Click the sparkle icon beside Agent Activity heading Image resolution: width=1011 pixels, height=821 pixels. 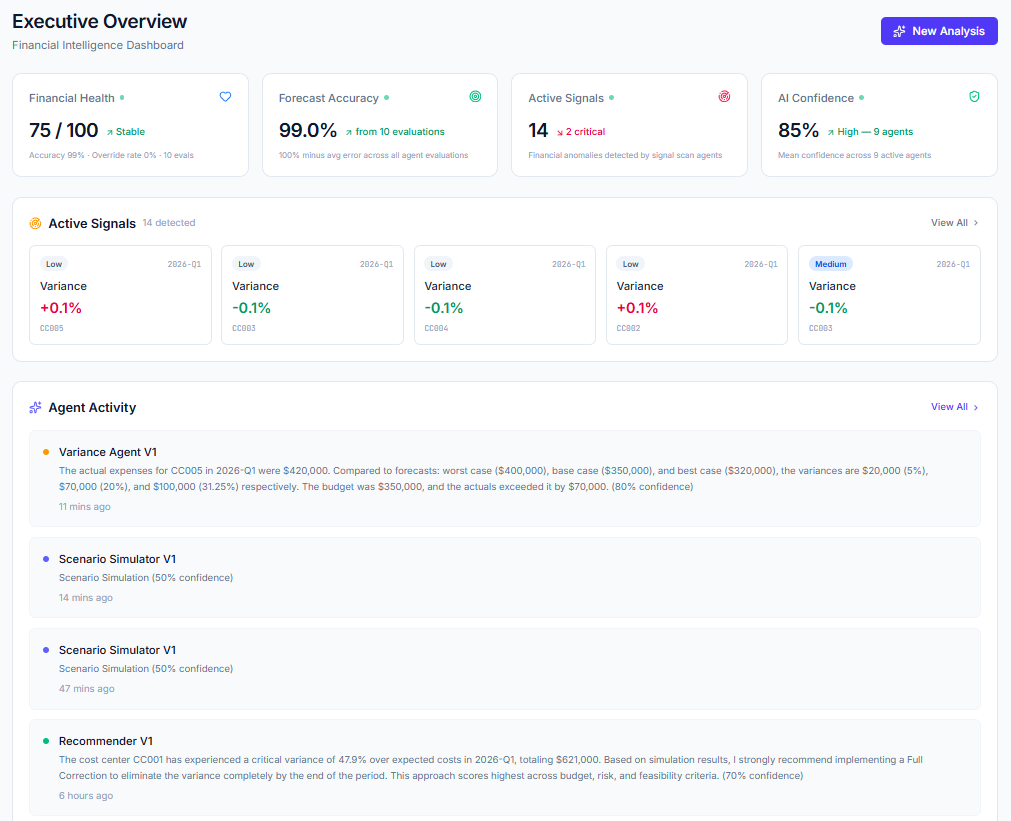[34, 407]
